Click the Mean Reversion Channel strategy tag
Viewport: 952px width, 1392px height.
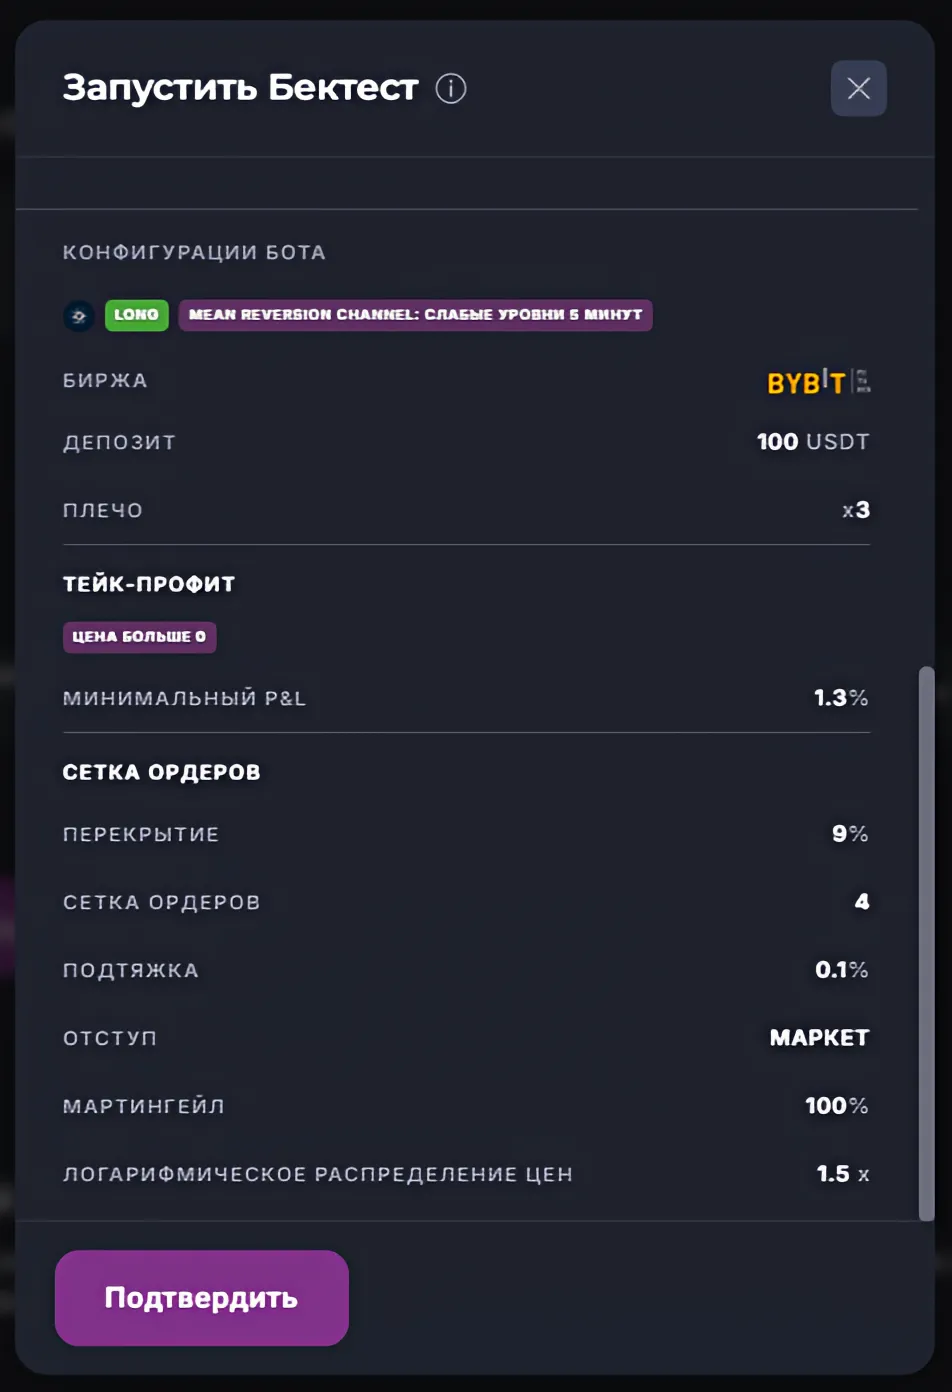(x=415, y=315)
